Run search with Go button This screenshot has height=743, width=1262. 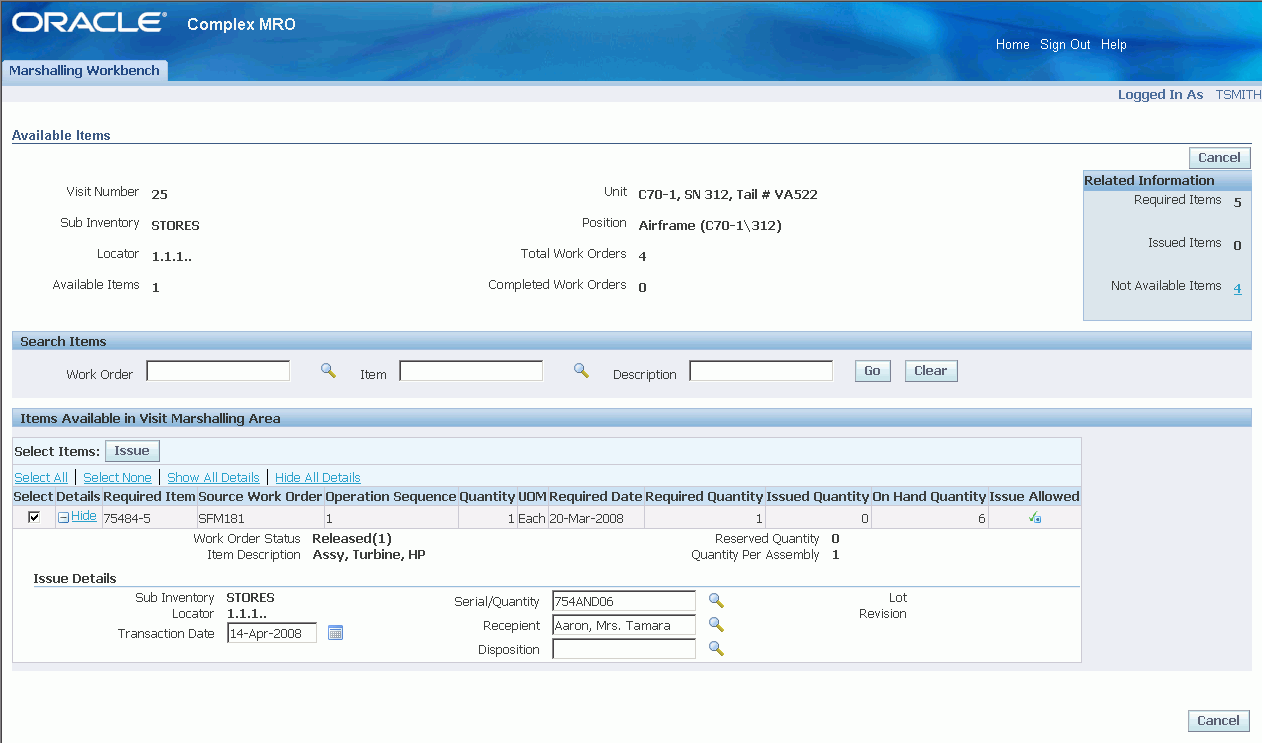pyautogui.click(x=872, y=371)
